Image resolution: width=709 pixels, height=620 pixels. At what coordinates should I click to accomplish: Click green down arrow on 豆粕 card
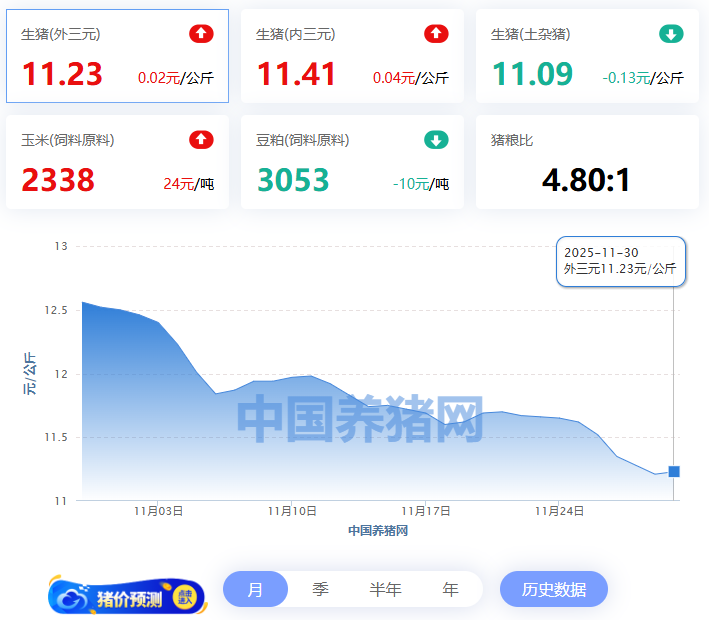pos(436,139)
